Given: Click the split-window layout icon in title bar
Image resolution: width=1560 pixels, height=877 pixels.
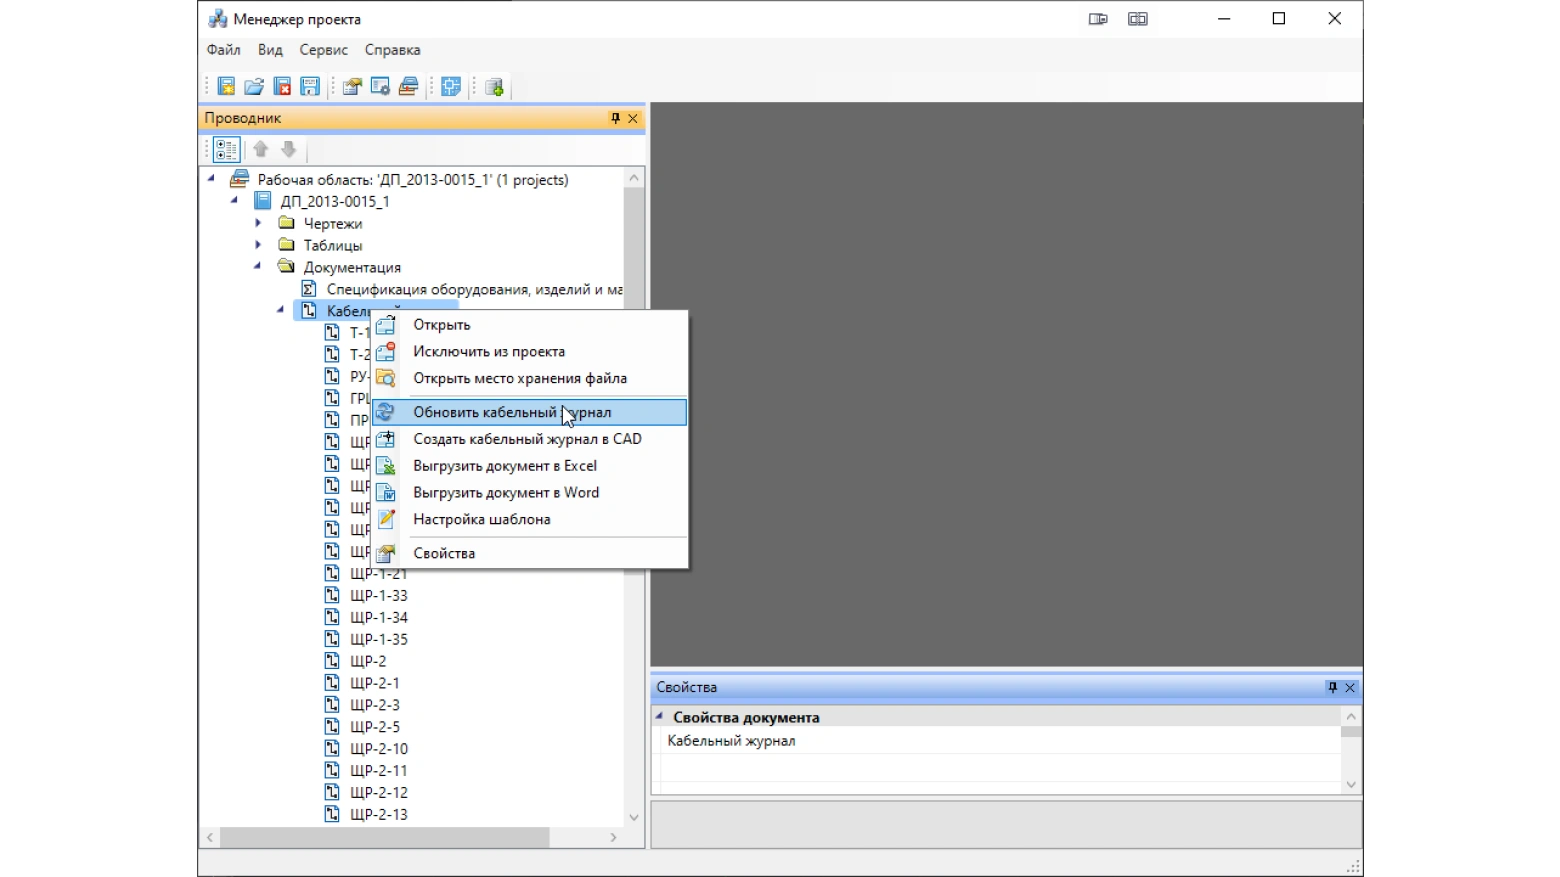Looking at the screenshot, I should (1138, 19).
